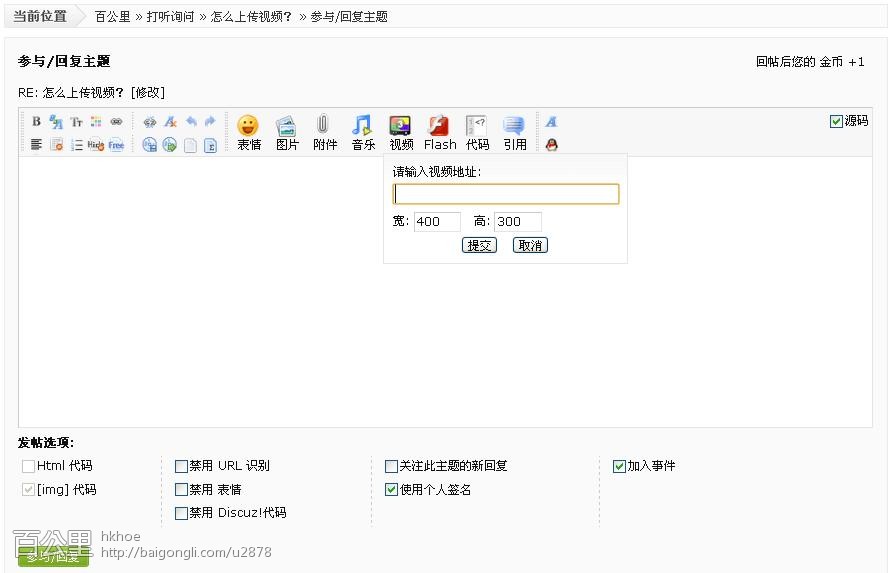Screen dimensions: 892x573
Task: Add an attachment via 附件 paperclip
Action: (x=324, y=133)
